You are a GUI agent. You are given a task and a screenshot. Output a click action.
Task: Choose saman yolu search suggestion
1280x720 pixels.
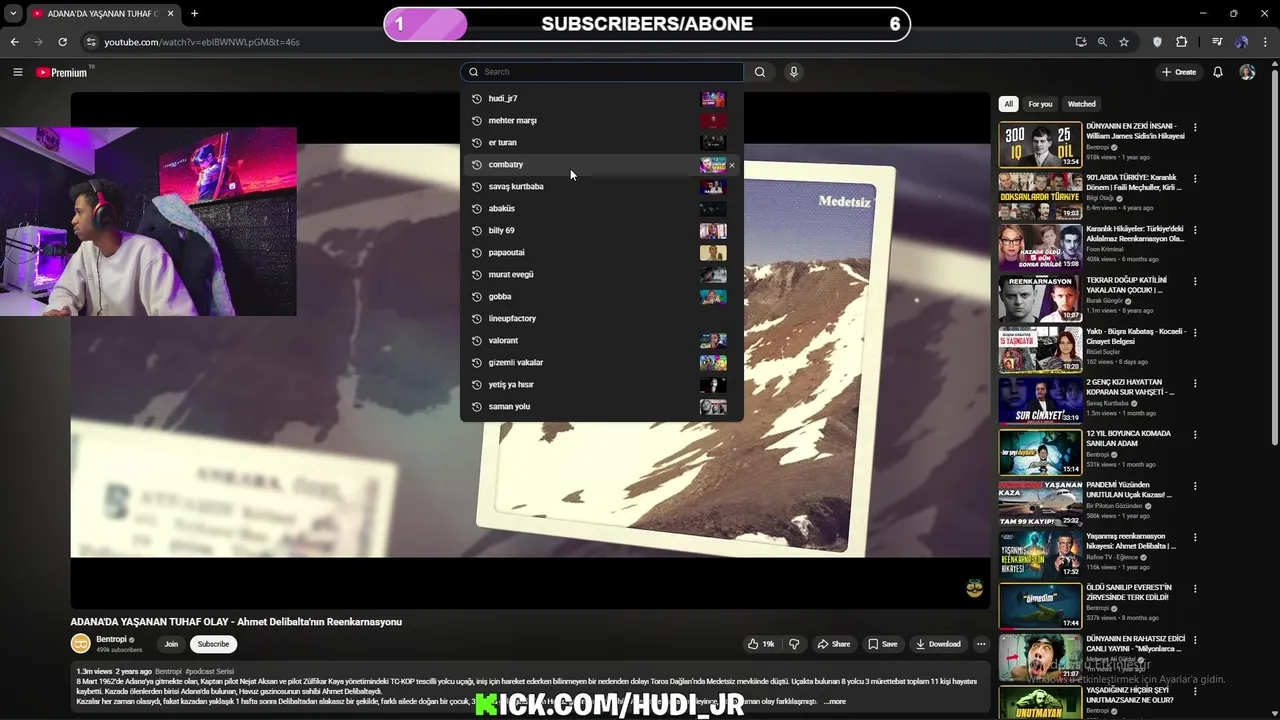[x=602, y=406]
